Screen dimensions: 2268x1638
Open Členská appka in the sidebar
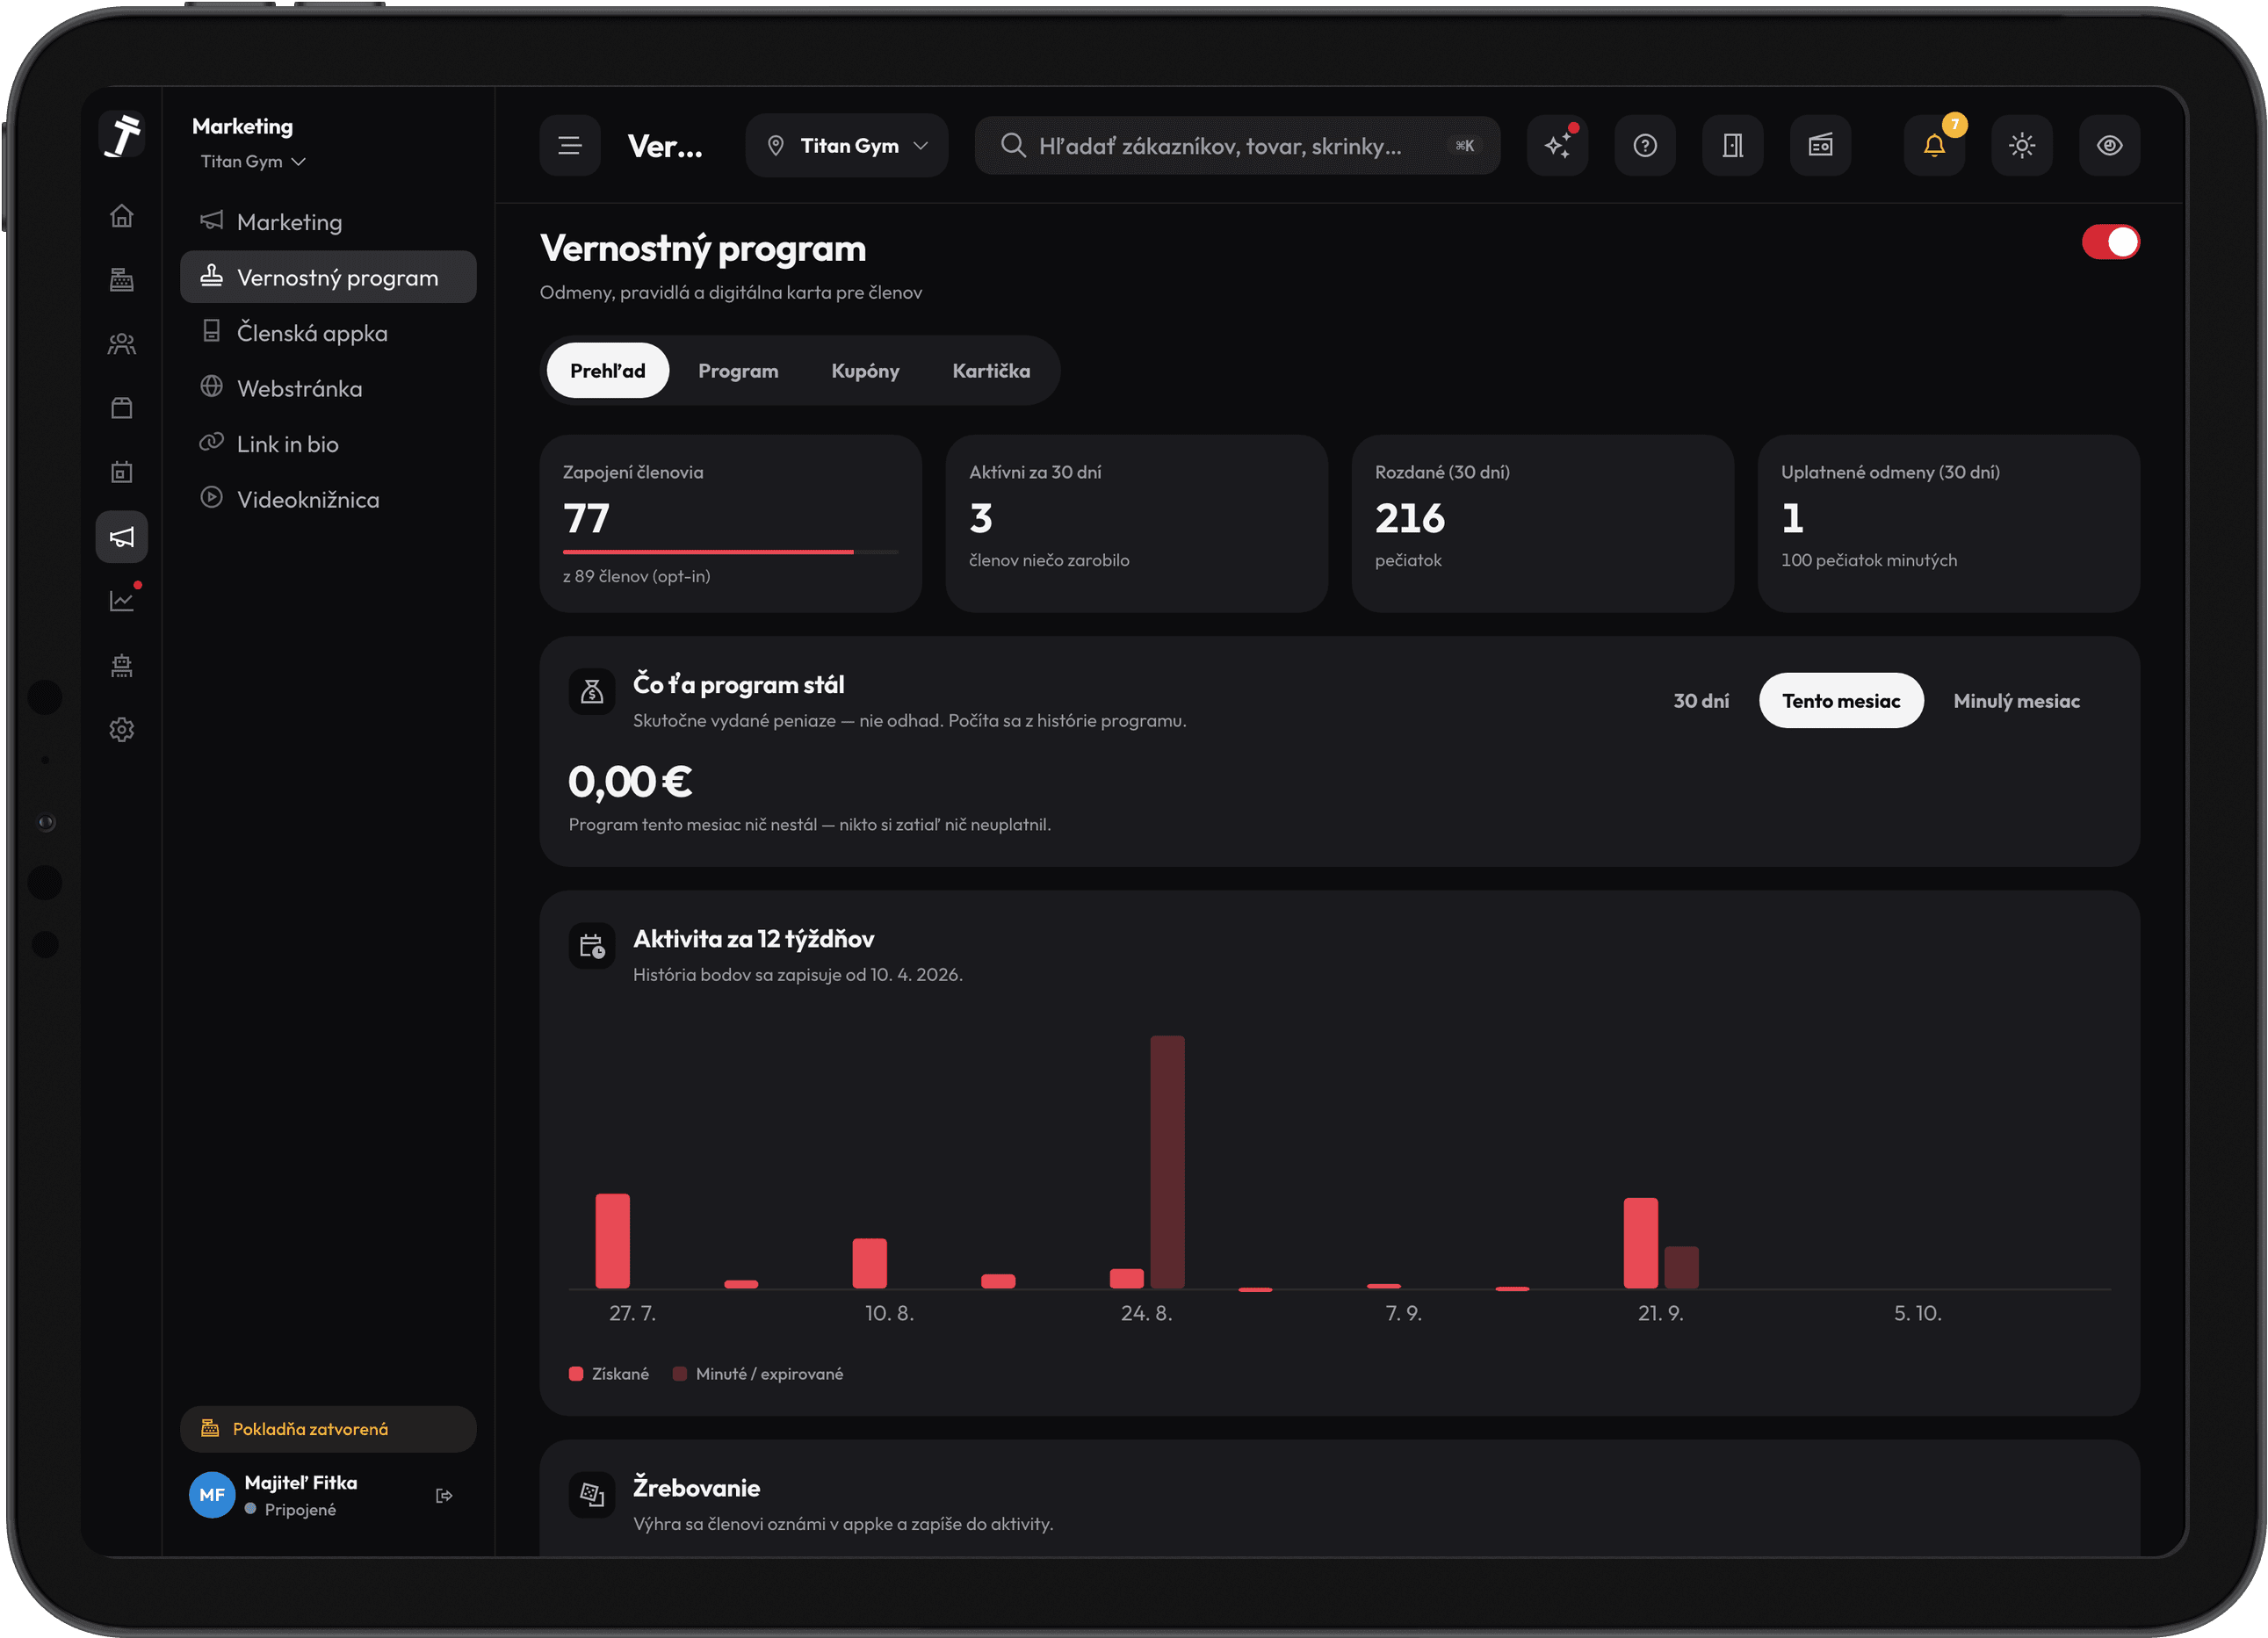tap(328, 333)
